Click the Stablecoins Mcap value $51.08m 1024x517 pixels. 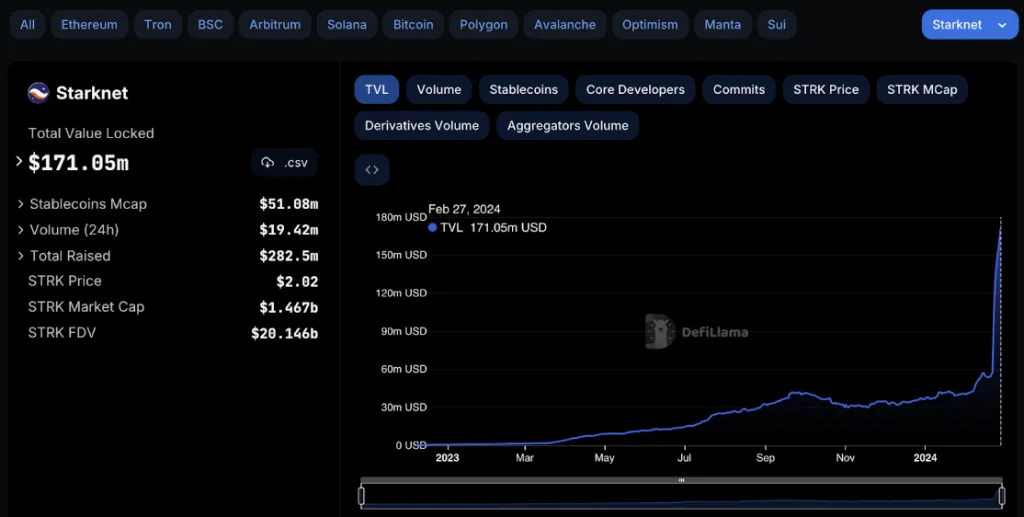pos(289,204)
